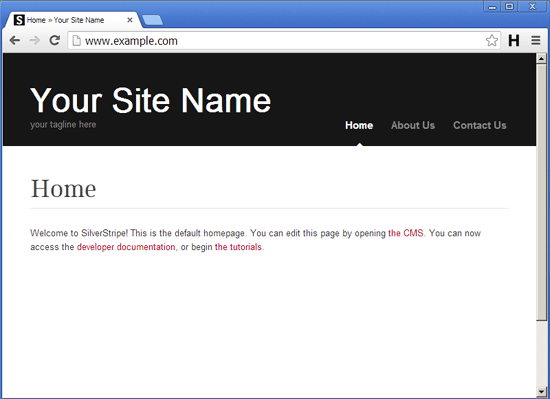The width and height of the screenshot is (550, 399).
Task: Click the 'your tagline here' text
Action: [x=63, y=125]
